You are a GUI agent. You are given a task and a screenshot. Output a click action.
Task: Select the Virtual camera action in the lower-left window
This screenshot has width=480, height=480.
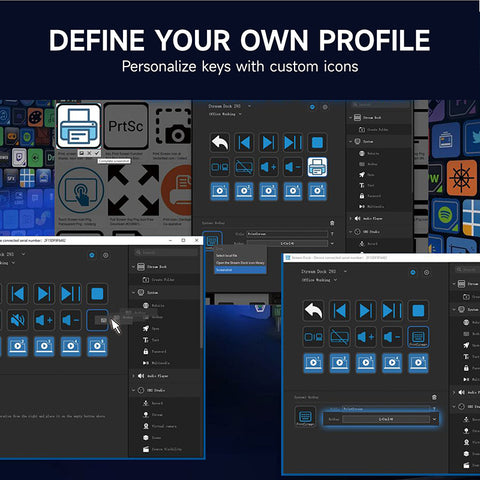click(160, 426)
